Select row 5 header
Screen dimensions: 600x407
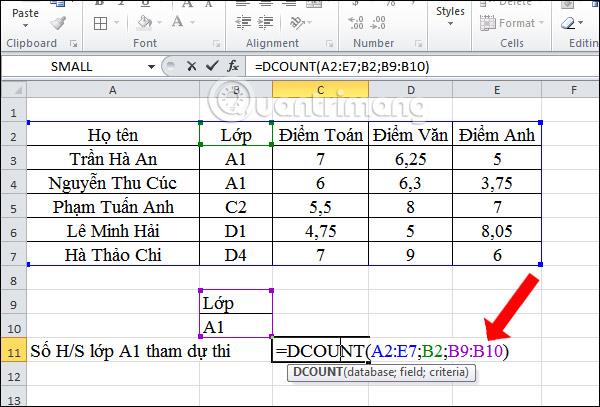(14, 208)
